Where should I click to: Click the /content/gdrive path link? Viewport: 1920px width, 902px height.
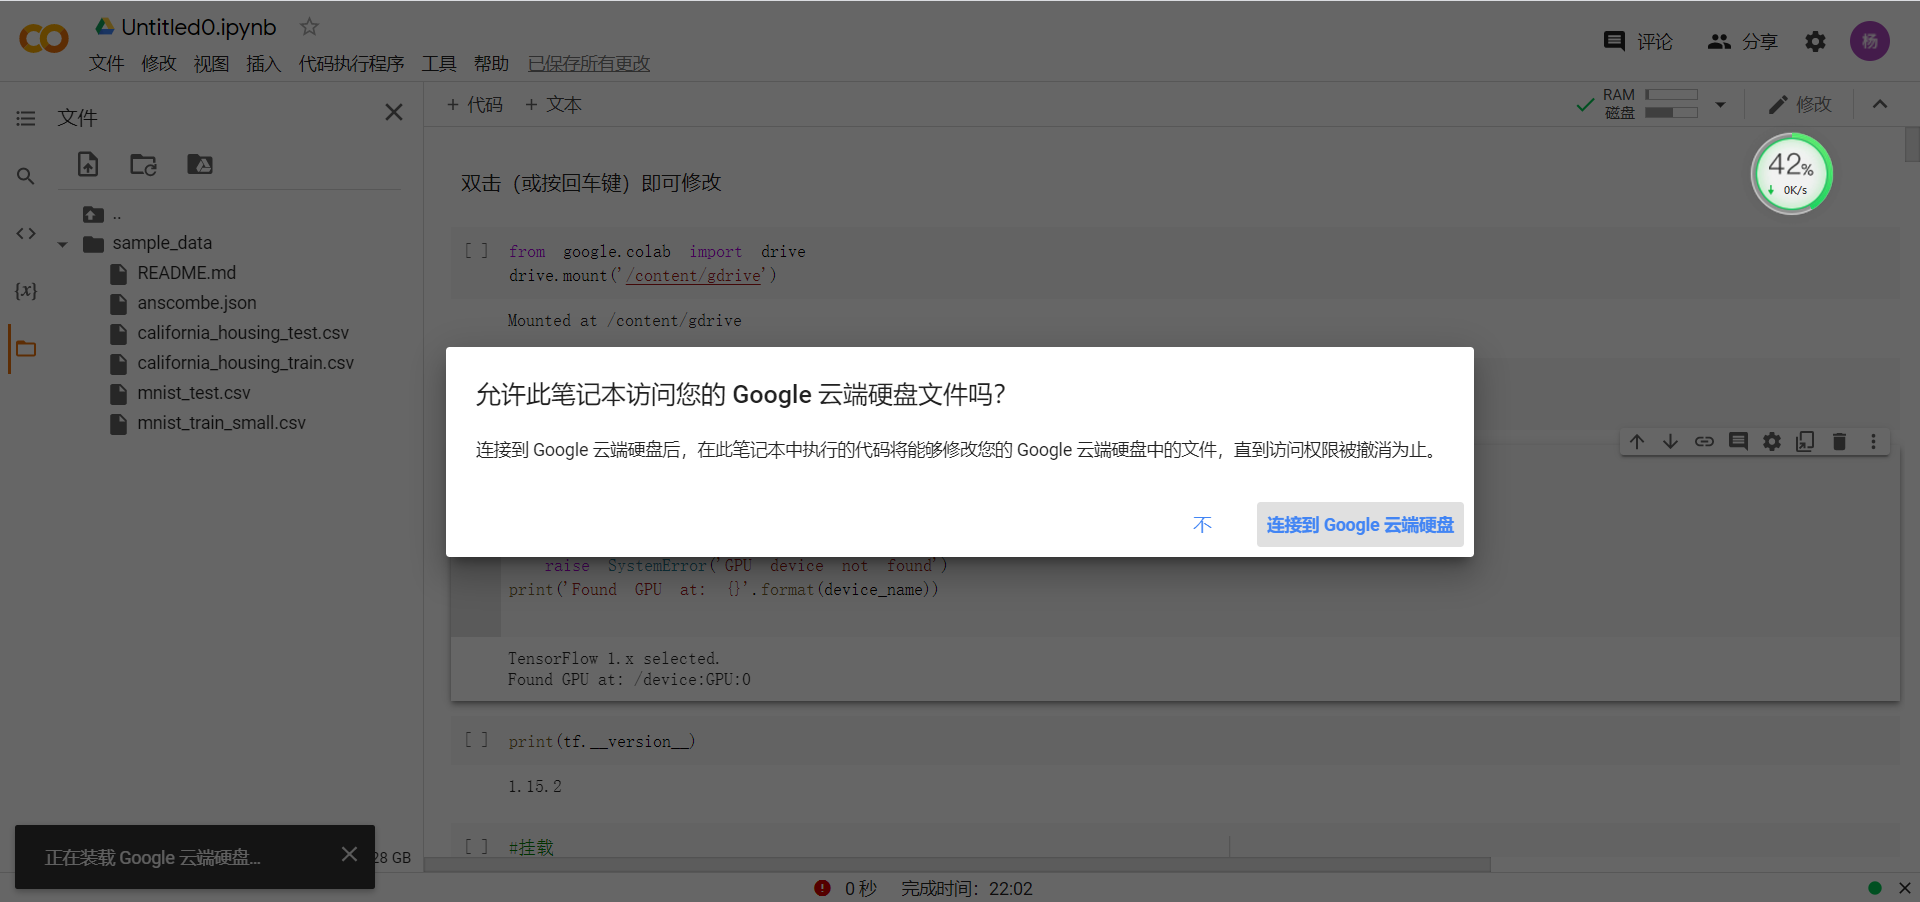pyautogui.click(x=694, y=276)
